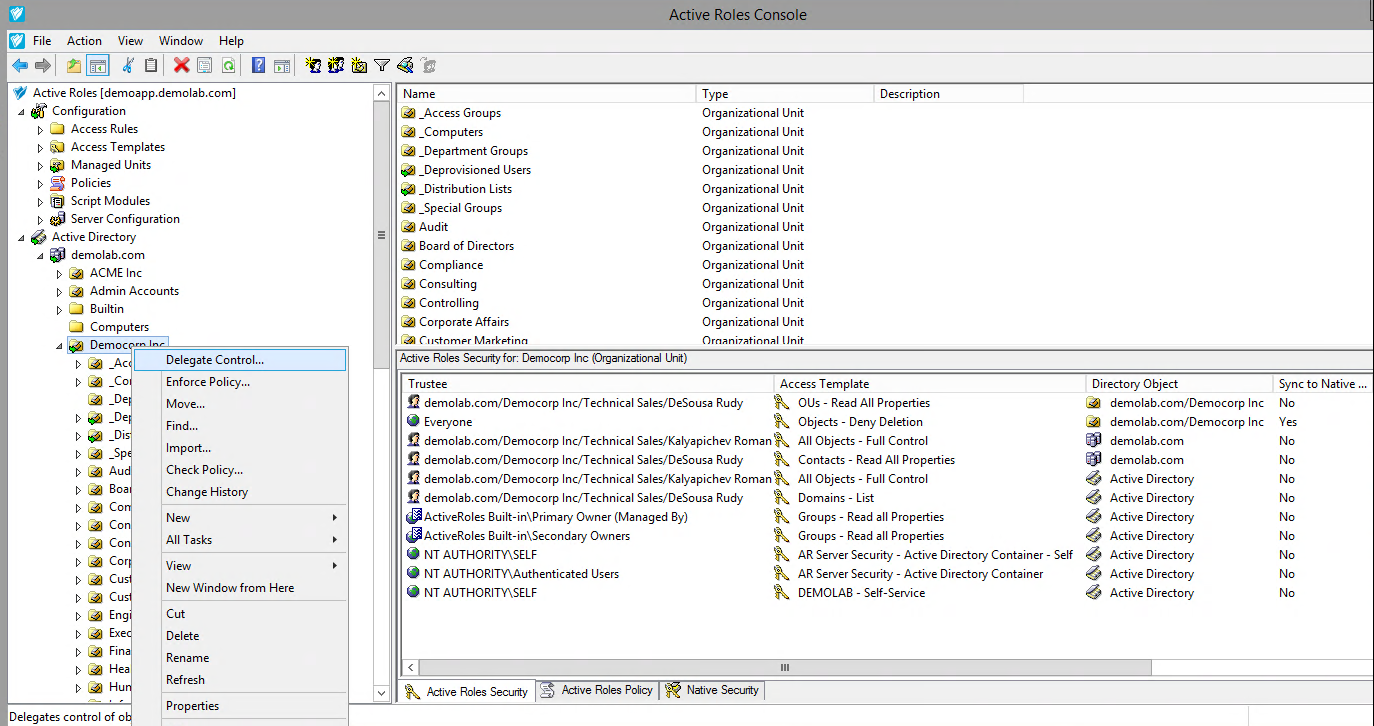
Task: Sort by the Trustee column header
Action: pyautogui.click(x=588, y=384)
